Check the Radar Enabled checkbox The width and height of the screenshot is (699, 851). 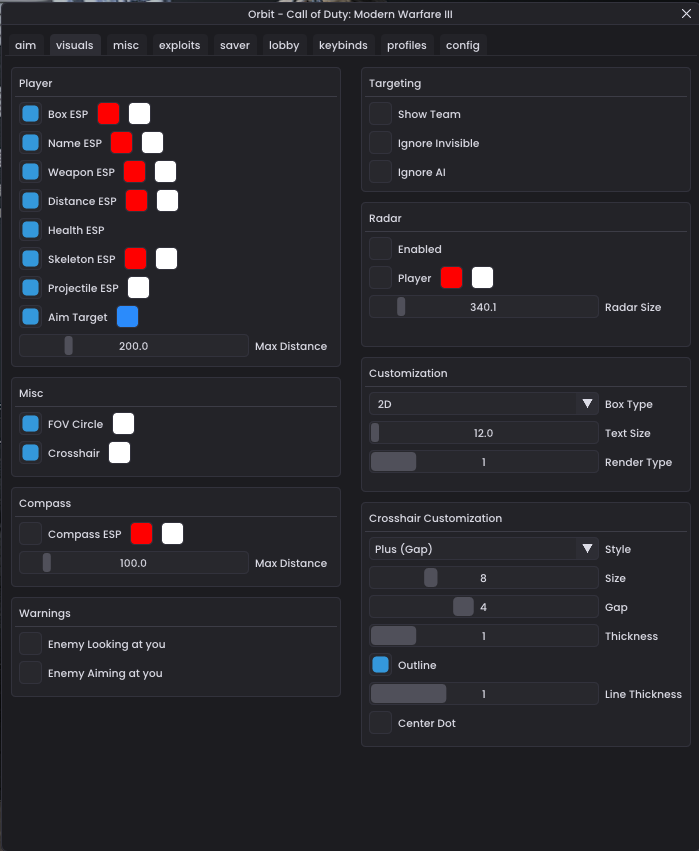coord(380,249)
